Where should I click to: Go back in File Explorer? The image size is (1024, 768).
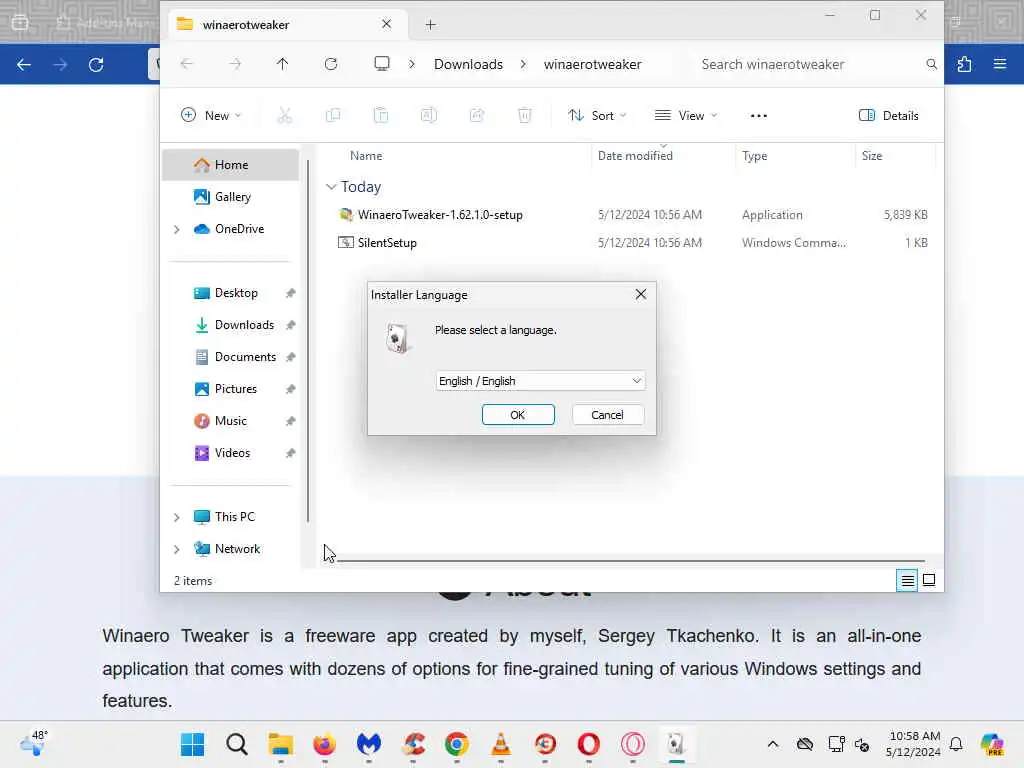pos(187,64)
